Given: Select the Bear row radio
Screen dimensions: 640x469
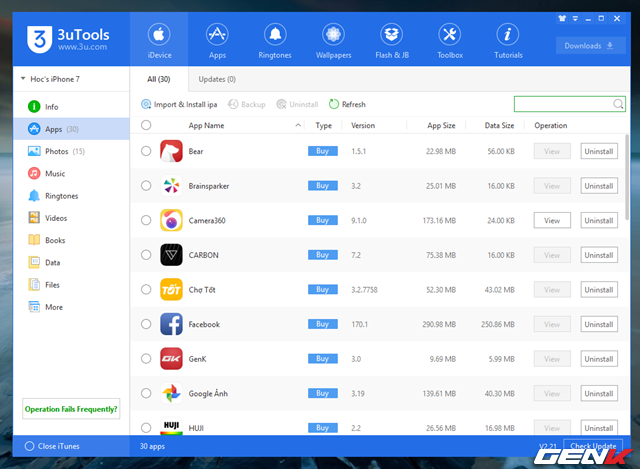Looking at the screenshot, I should pos(146,151).
